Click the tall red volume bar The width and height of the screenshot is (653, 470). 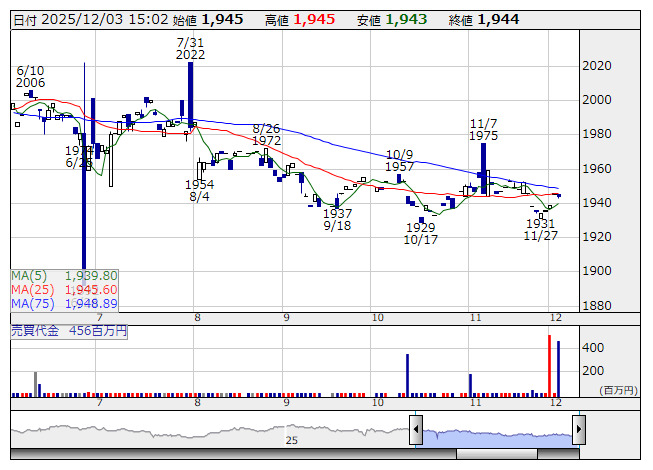549,365
